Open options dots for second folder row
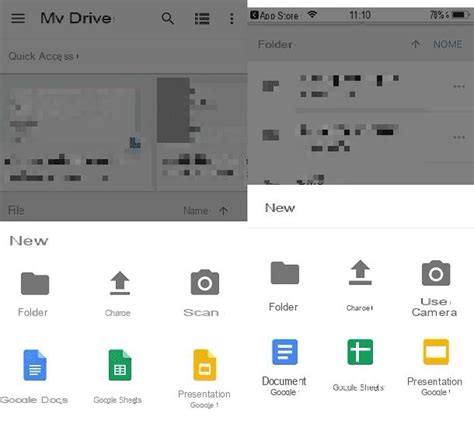Screen dimensions: 474x434 coord(459,137)
